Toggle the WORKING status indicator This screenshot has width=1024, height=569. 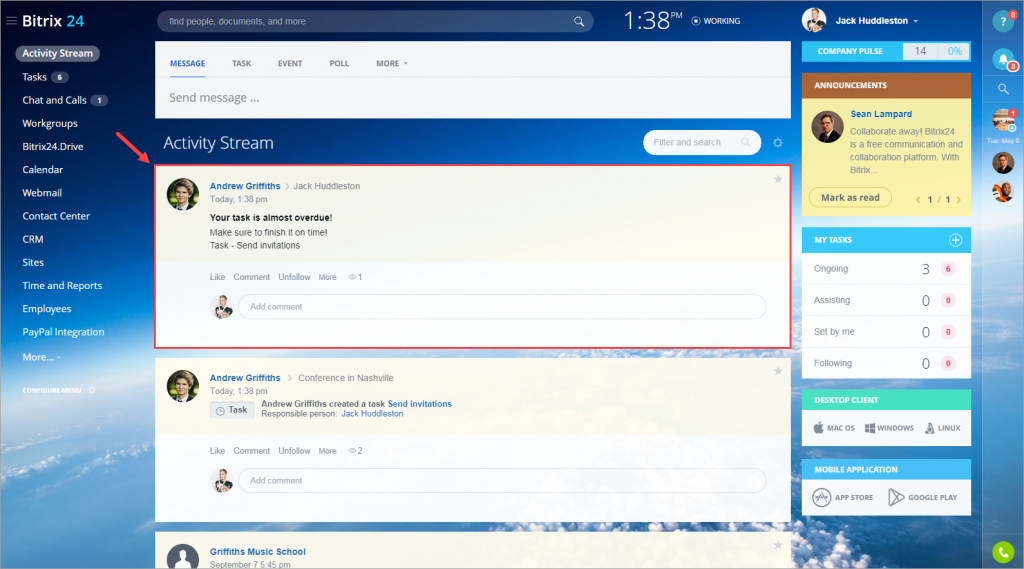[x=716, y=21]
